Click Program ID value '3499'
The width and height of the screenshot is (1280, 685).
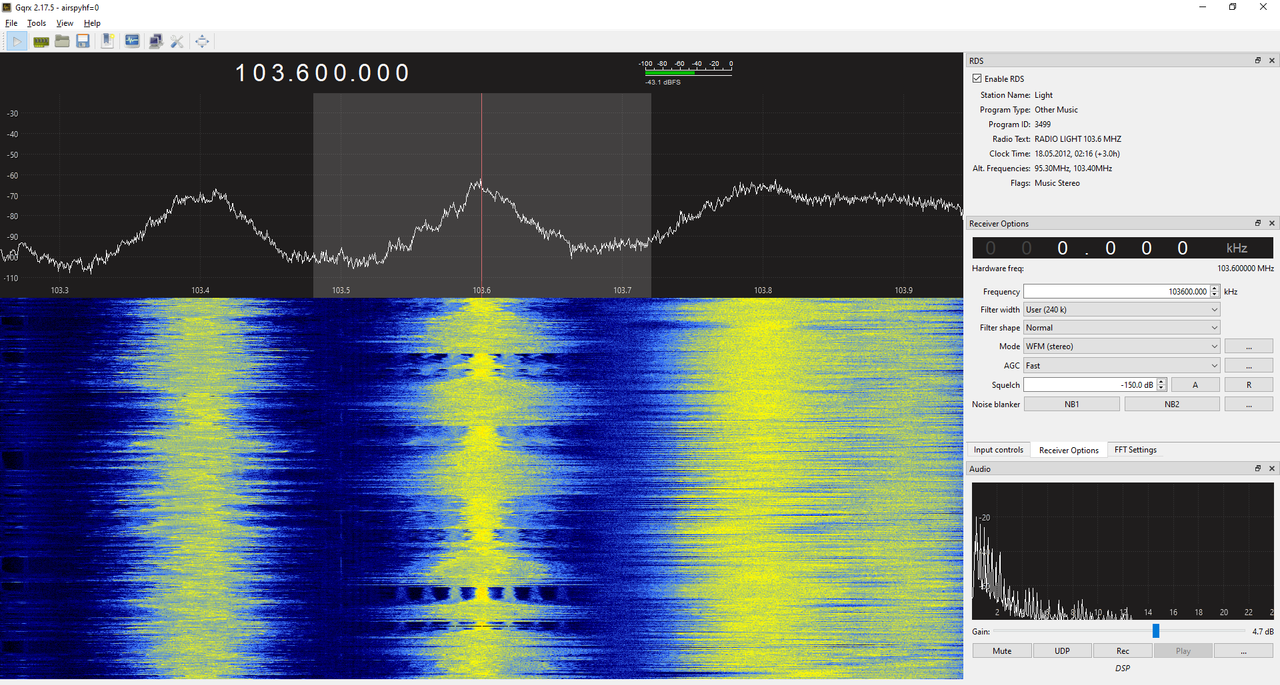[1042, 124]
